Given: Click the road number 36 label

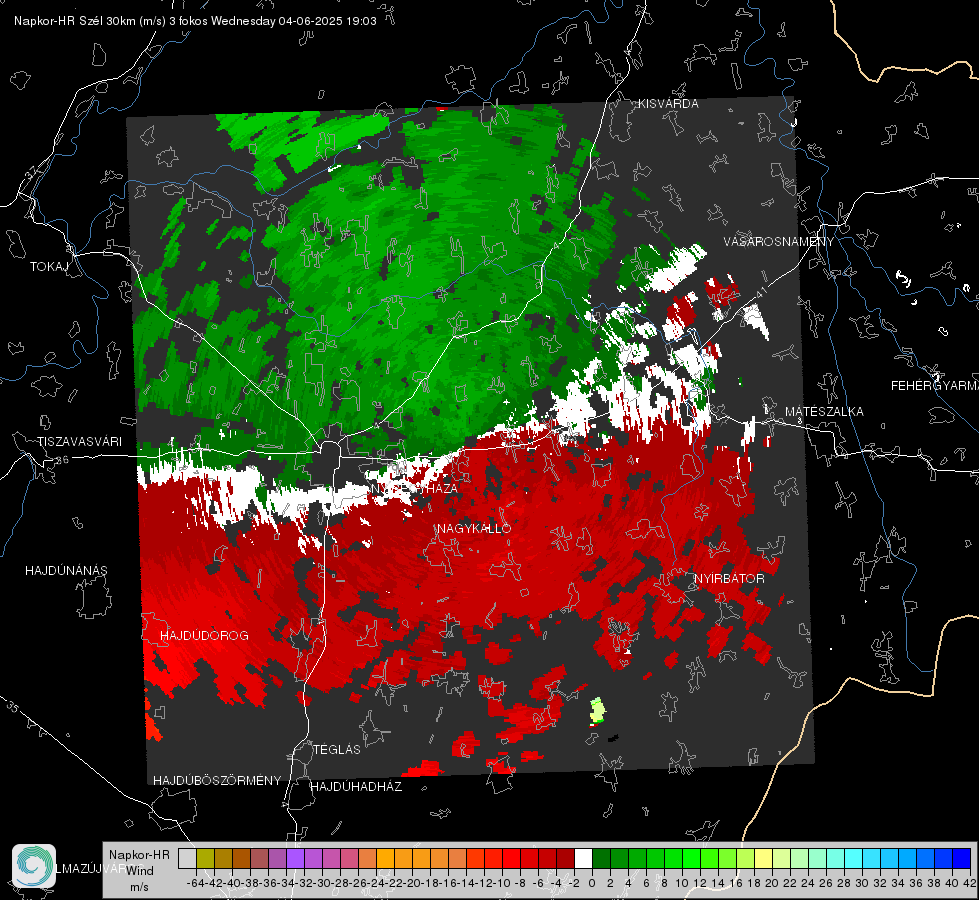Looking at the screenshot, I should [x=62, y=460].
